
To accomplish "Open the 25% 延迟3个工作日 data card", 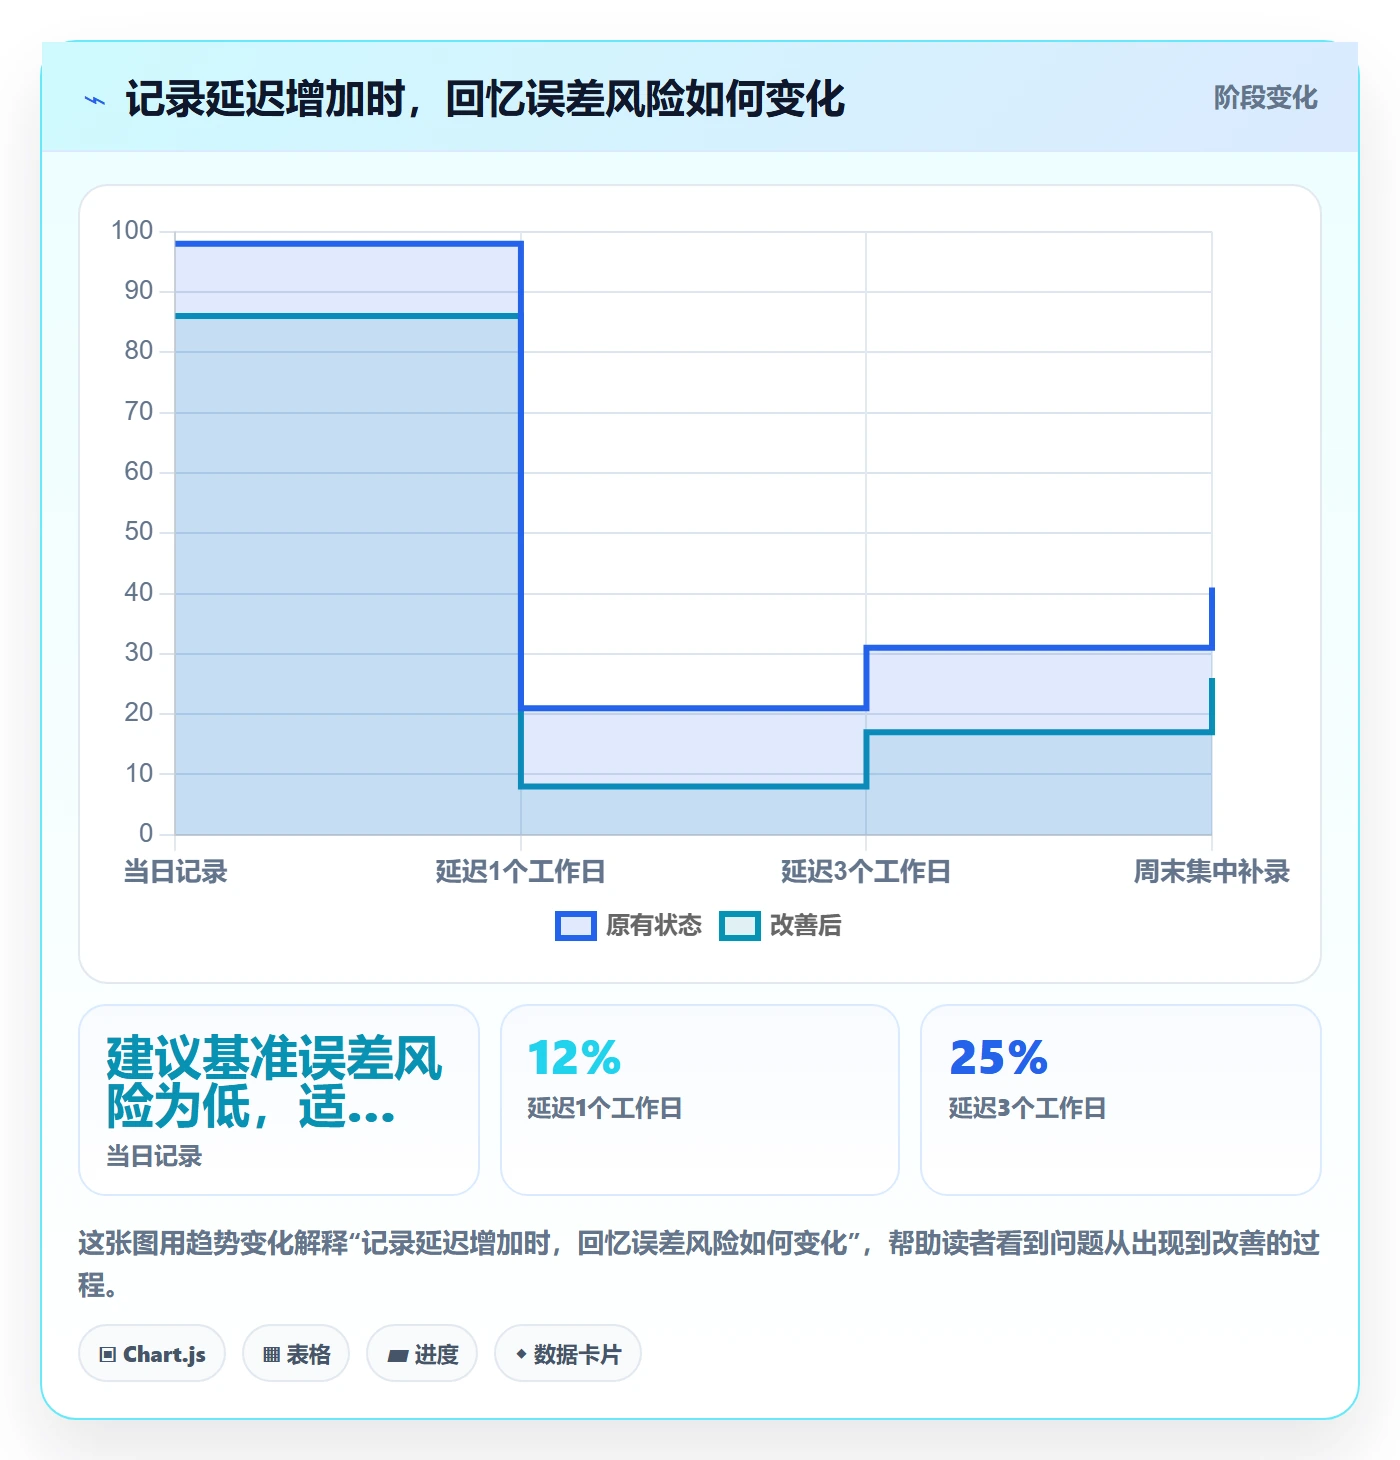I will (1121, 1100).
